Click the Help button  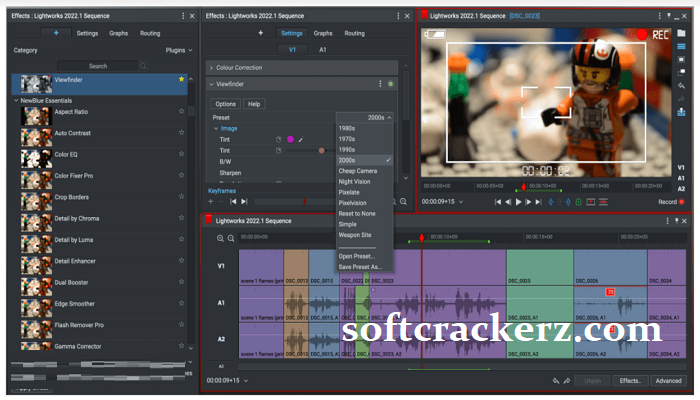point(254,104)
